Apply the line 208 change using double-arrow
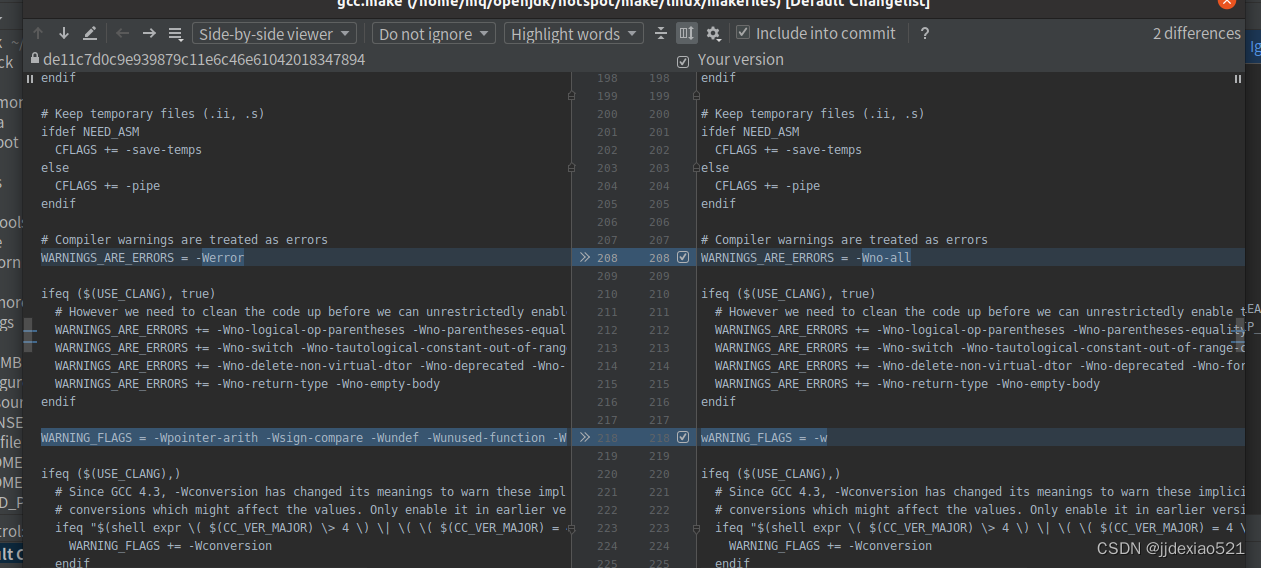 pyautogui.click(x=584, y=257)
